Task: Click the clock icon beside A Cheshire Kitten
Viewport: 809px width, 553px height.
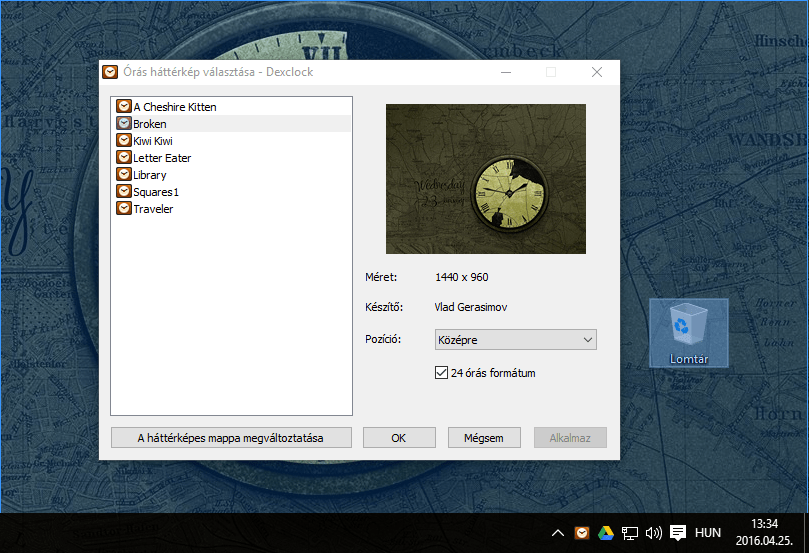Action: click(124, 106)
